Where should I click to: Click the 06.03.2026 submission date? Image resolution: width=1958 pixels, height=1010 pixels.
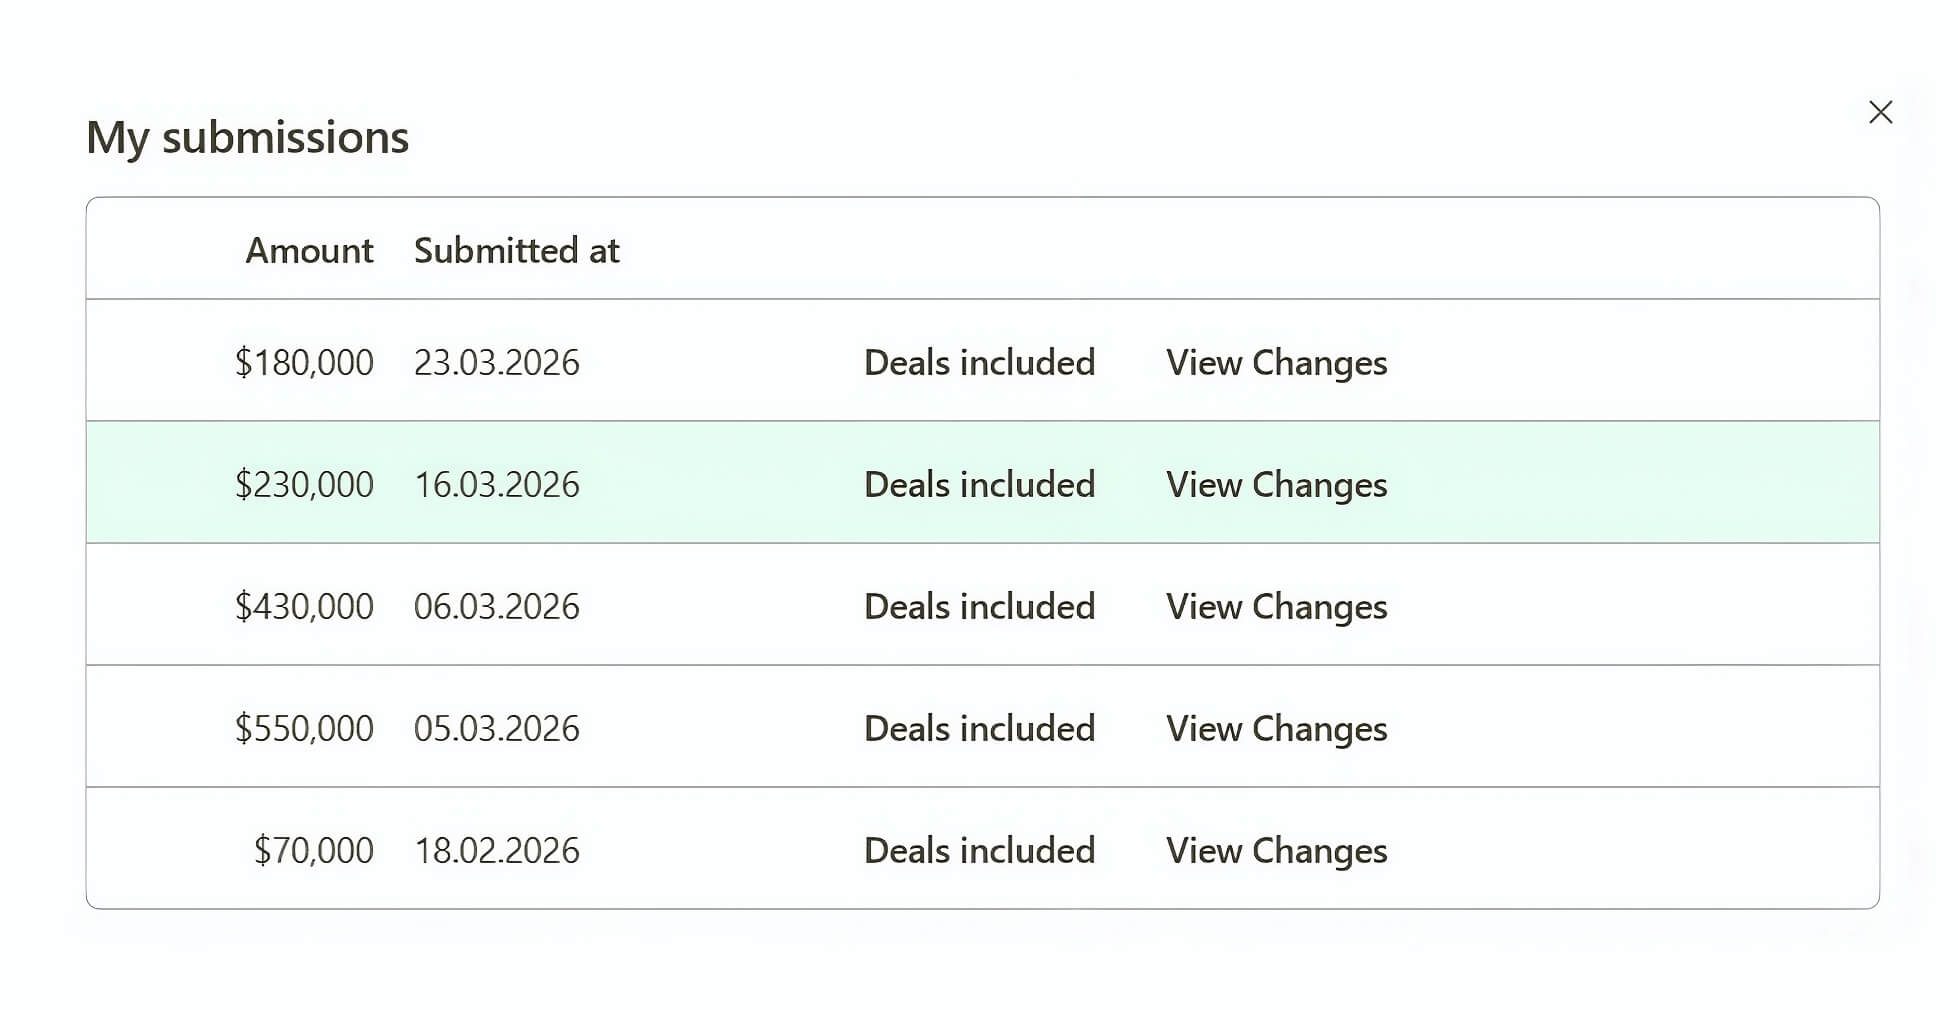coord(496,606)
